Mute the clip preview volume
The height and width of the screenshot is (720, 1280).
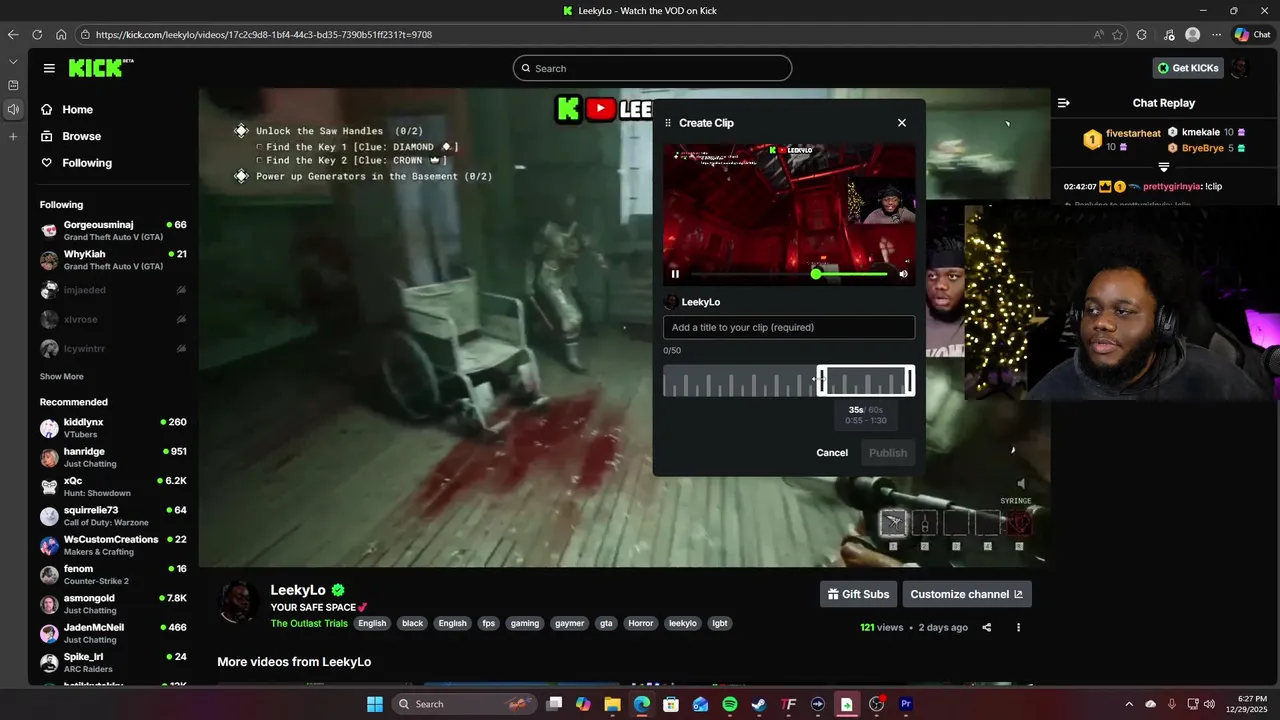(903, 274)
